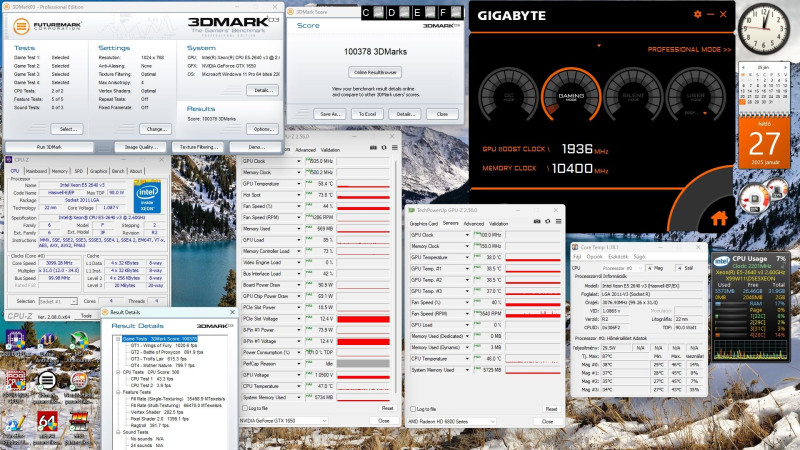Screen dimensions: 800x450
Task: Enable Log to file in AMD GPU-Z
Action: click(x=413, y=409)
